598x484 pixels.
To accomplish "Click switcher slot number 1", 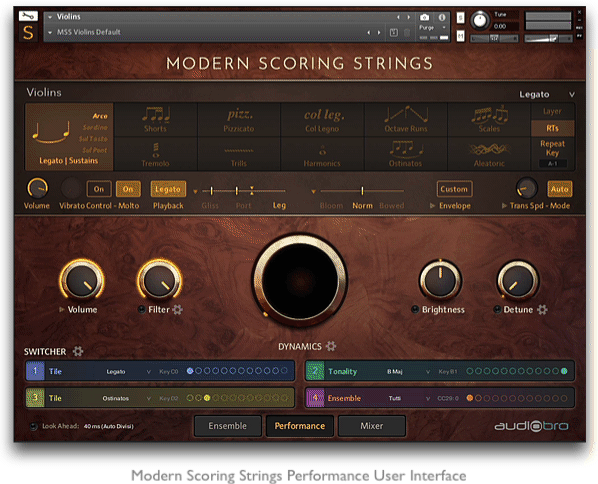I will [x=35, y=371].
